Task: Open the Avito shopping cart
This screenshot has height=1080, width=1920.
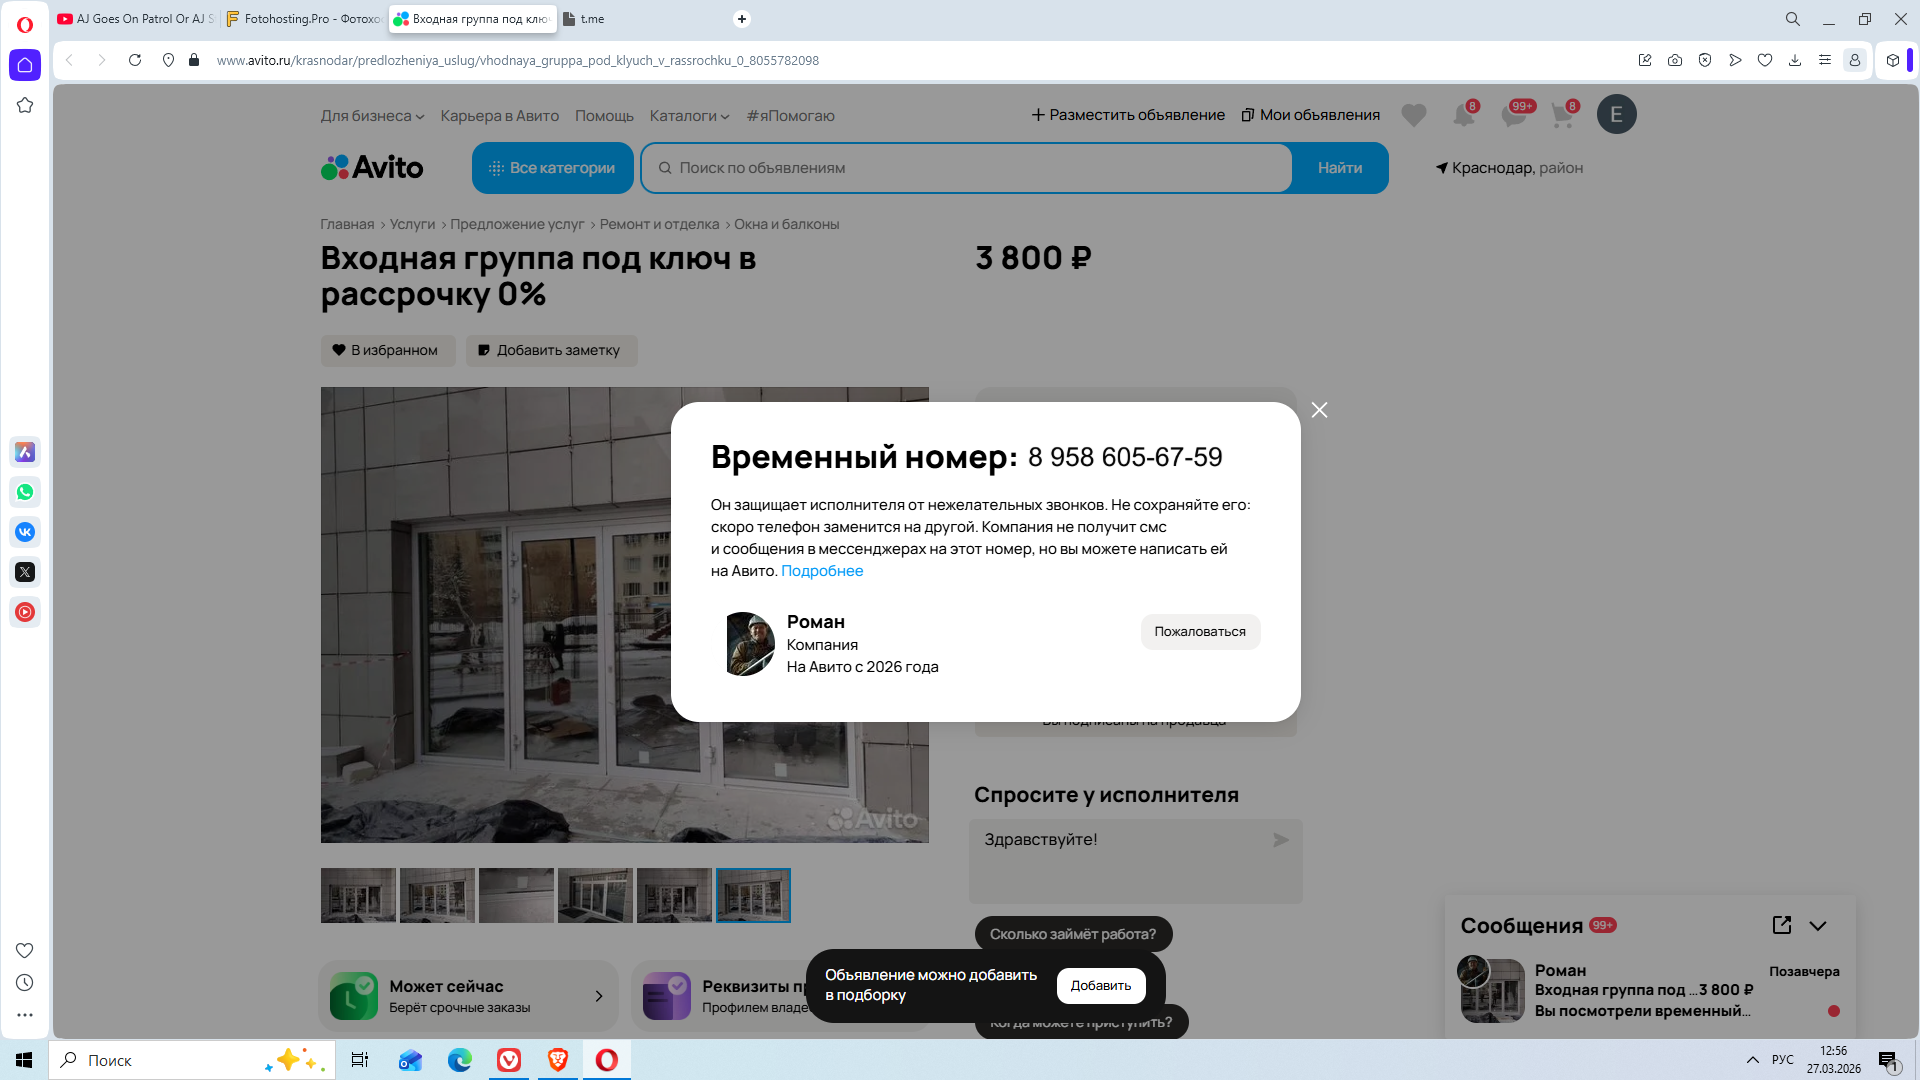Action: pos(1561,115)
